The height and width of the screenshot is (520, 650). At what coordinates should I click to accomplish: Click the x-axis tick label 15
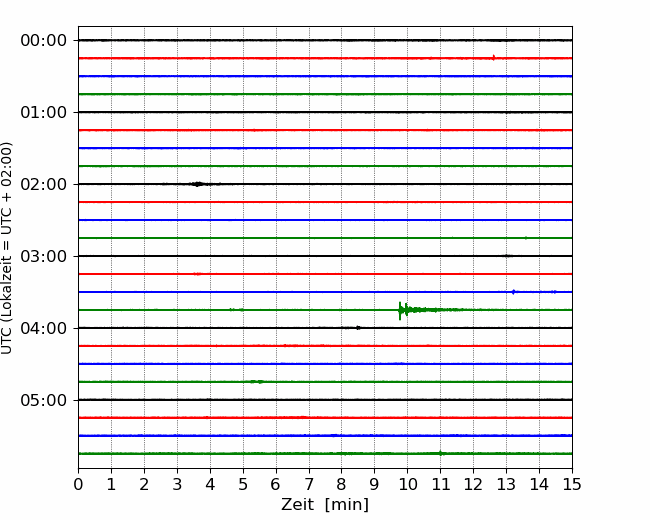[x=572, y=484]
